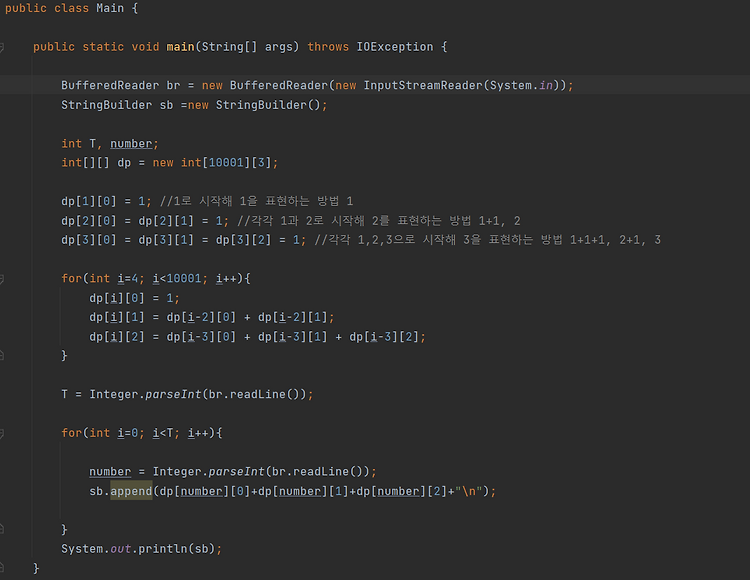
Task: Click InputStreamReader in the br declaration
Action: [423, 86]
